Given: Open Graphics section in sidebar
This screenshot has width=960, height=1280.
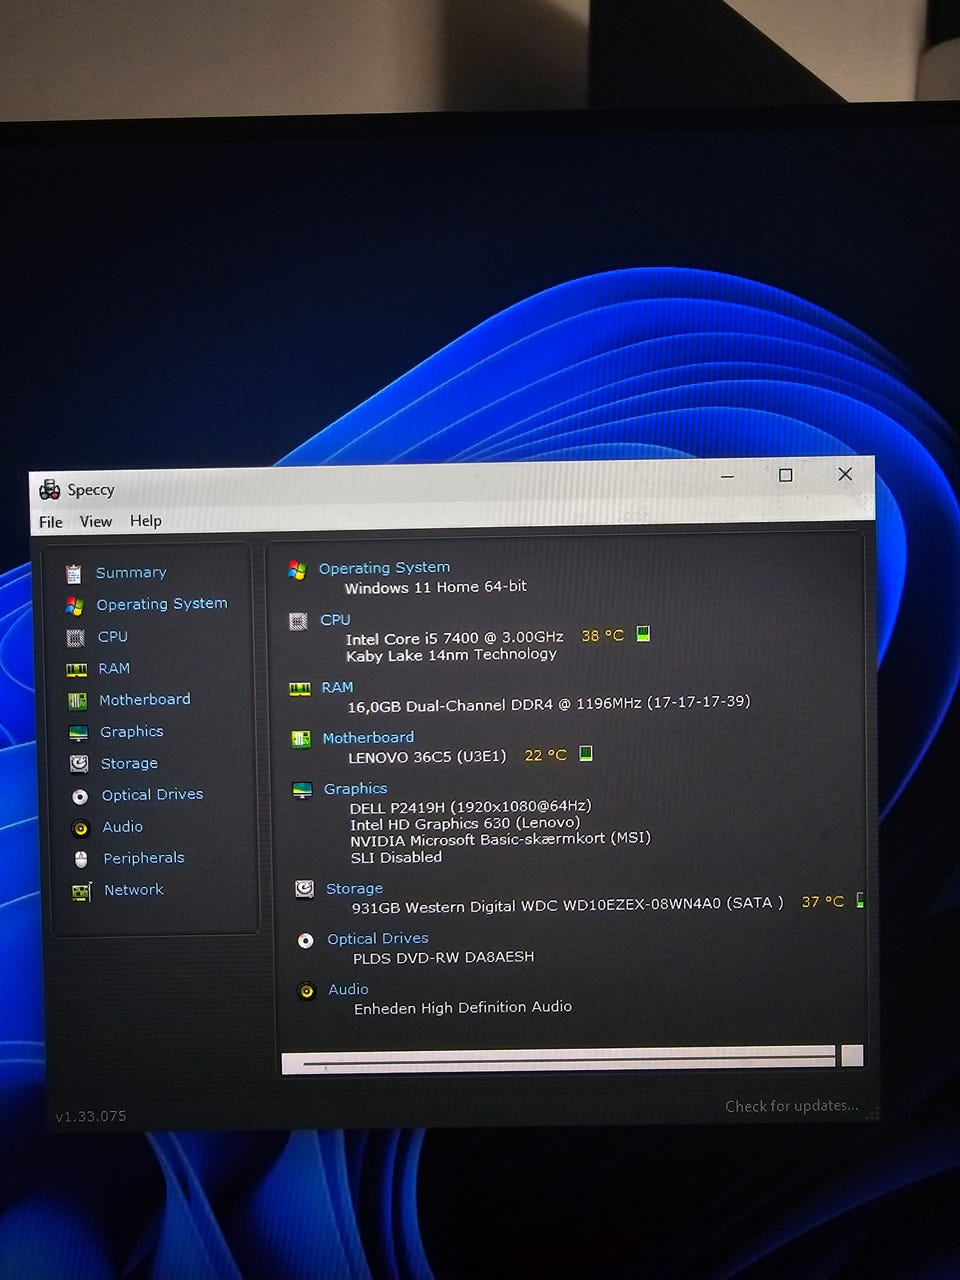Looking at the screenshot, I should [x=132, y=732].
